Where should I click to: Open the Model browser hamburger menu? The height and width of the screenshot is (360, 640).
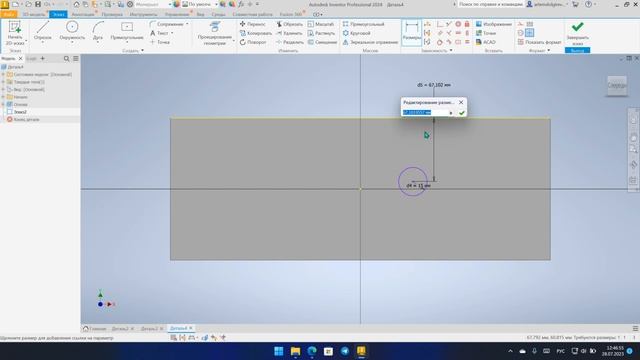coord(76,59)
